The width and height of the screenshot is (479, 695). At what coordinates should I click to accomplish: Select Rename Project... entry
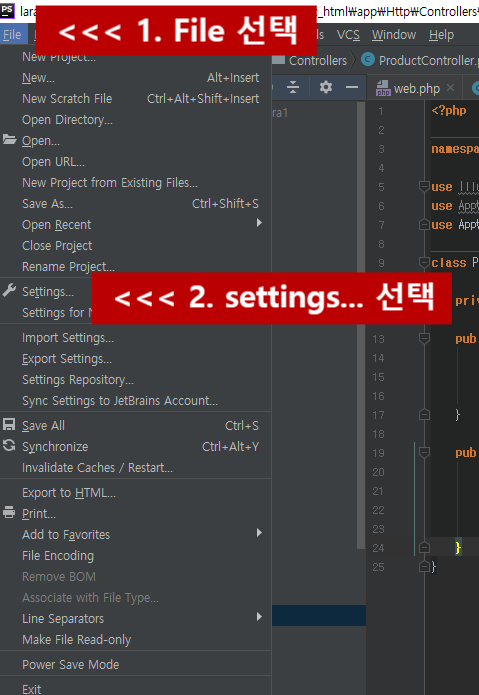[136, 267]
